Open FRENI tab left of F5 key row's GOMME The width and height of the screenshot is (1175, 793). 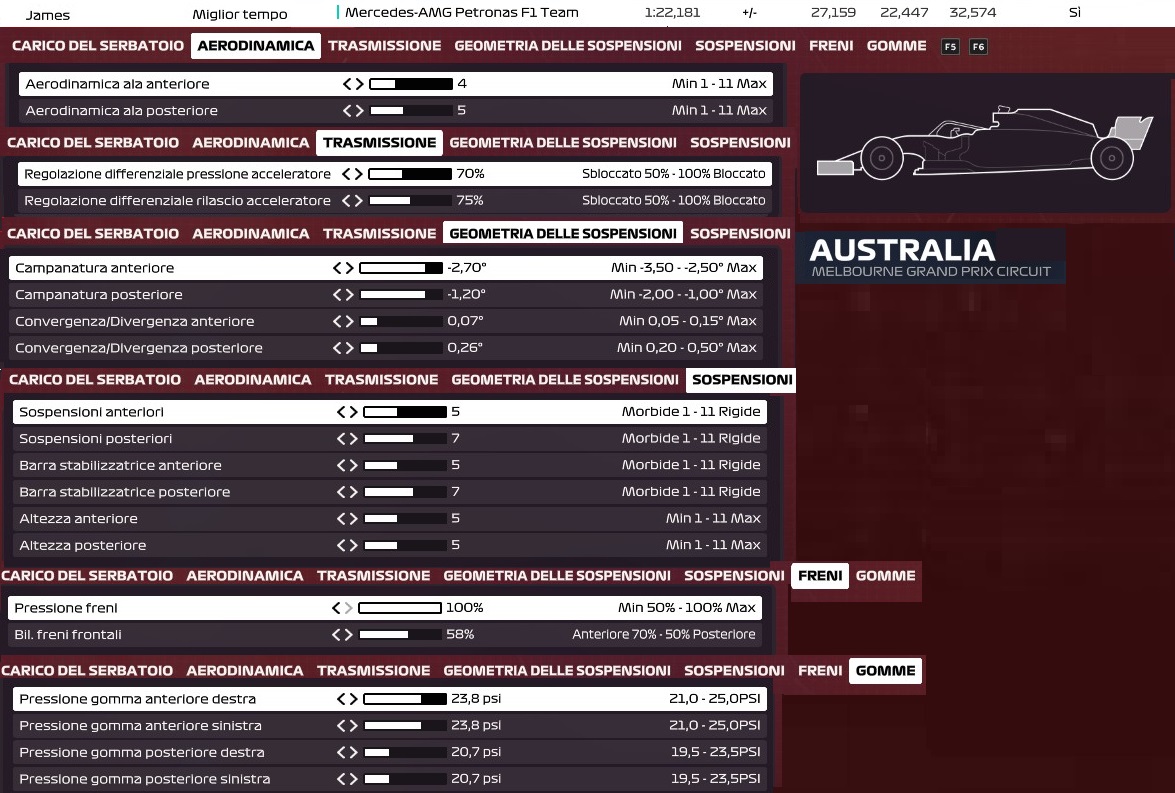[831, 46]
